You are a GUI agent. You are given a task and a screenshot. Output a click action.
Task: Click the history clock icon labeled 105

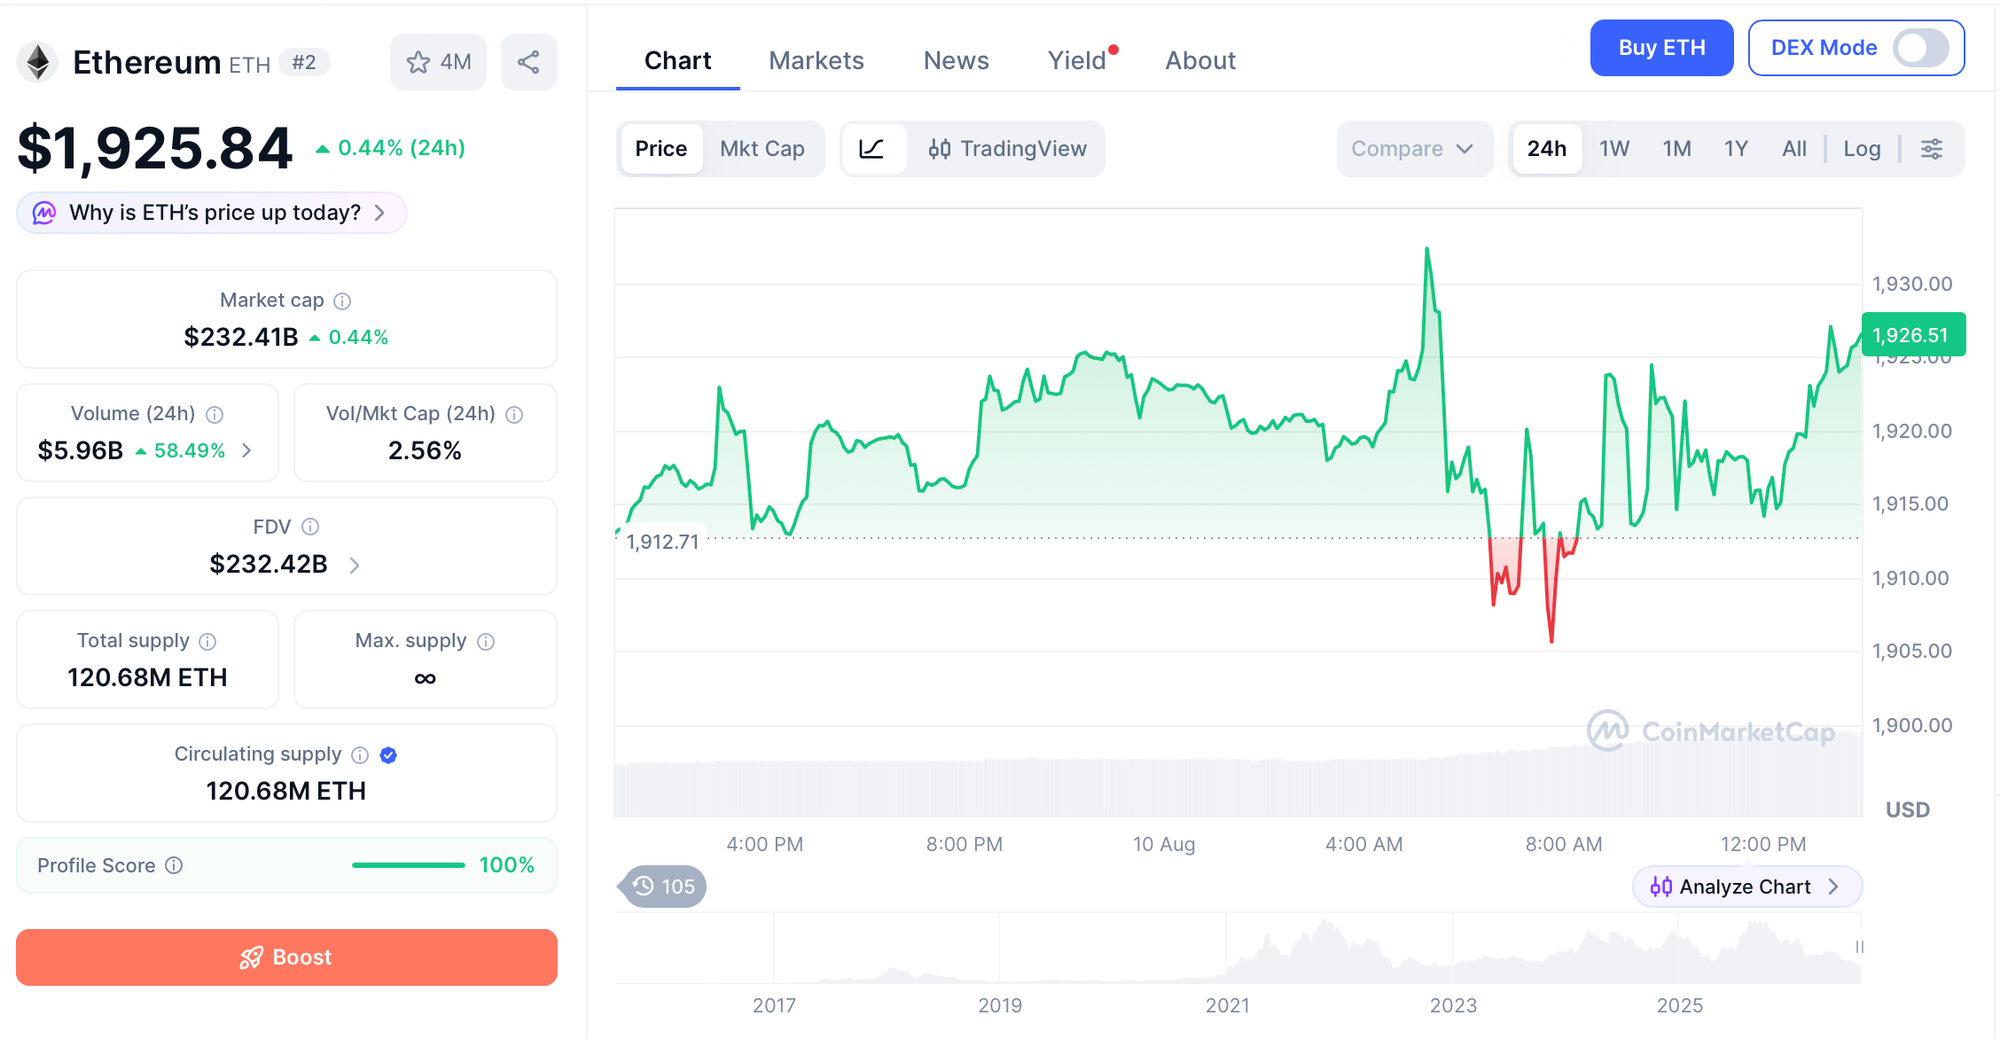point(663,887)
